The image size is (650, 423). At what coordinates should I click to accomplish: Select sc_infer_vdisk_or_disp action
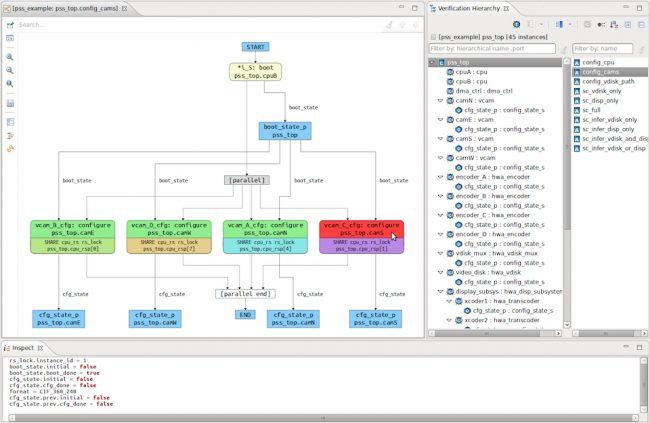614,148
